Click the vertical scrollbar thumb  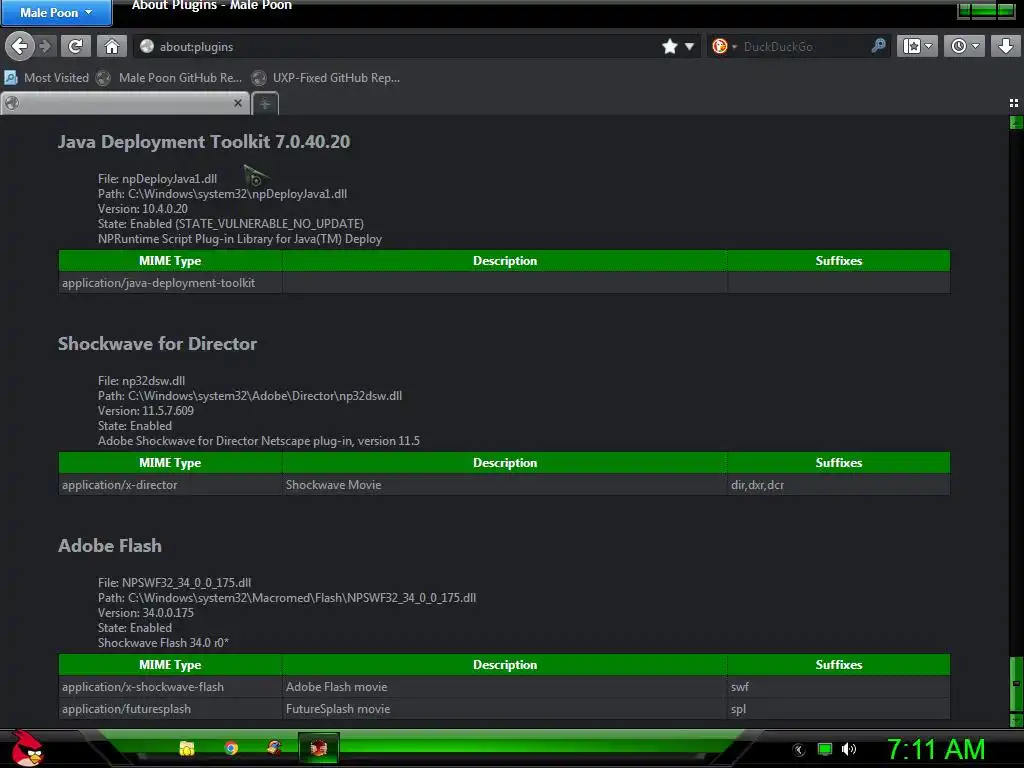pyautogui.click(x=1016, y=684)
